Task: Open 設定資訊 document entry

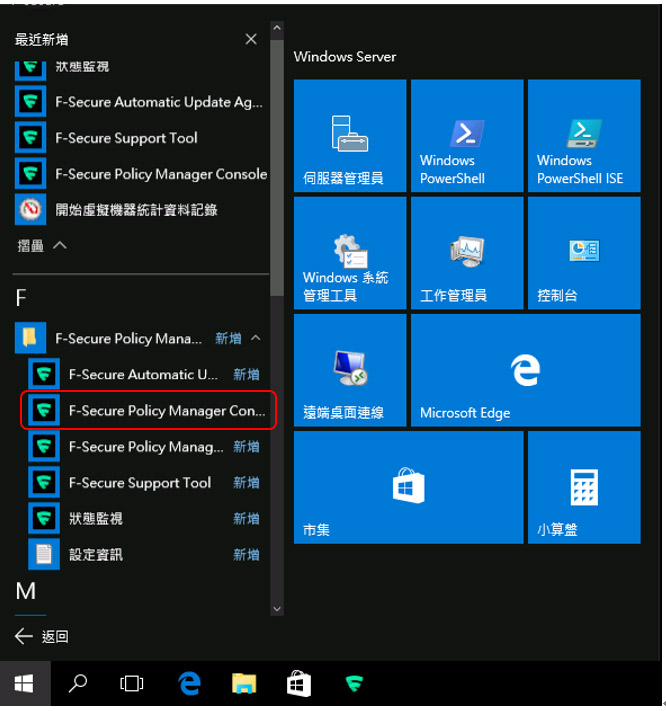Action: click(147, 554)
